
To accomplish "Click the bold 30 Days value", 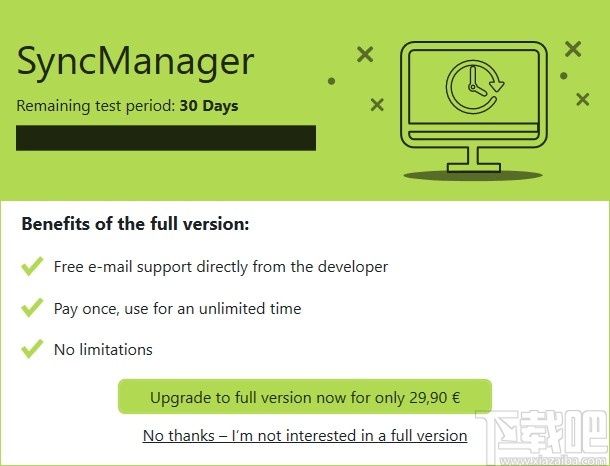I will (209, 105).
